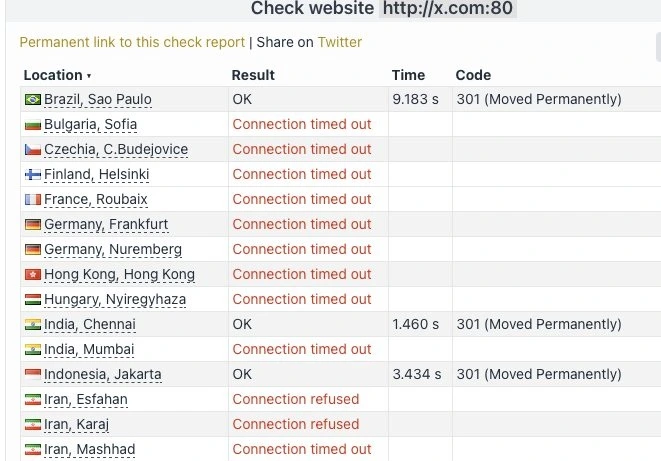Sort the table by the Location column
Screen dimensions: 661x461
coord(56,75)
